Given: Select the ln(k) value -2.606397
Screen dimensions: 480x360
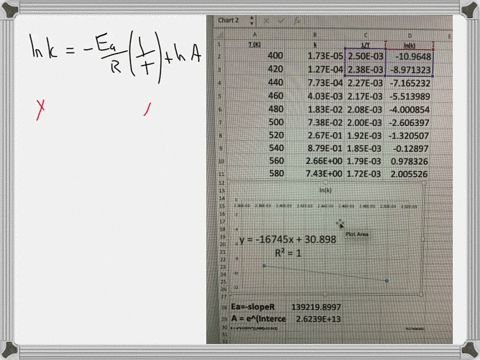Looking at the screenshot, I should [x=409, y=123].
